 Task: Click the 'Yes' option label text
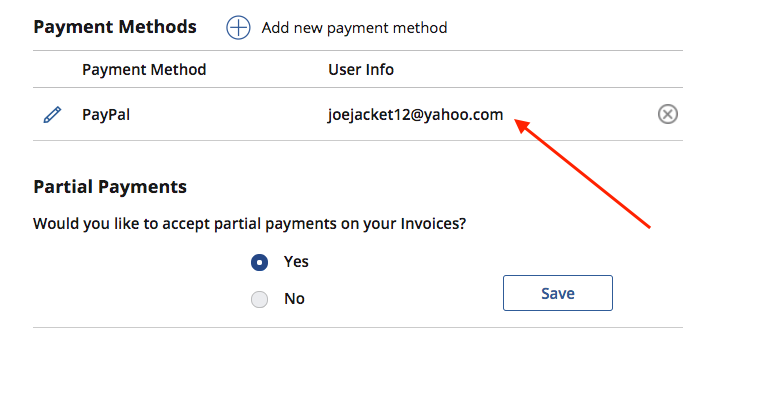click(x=296, y=262)
